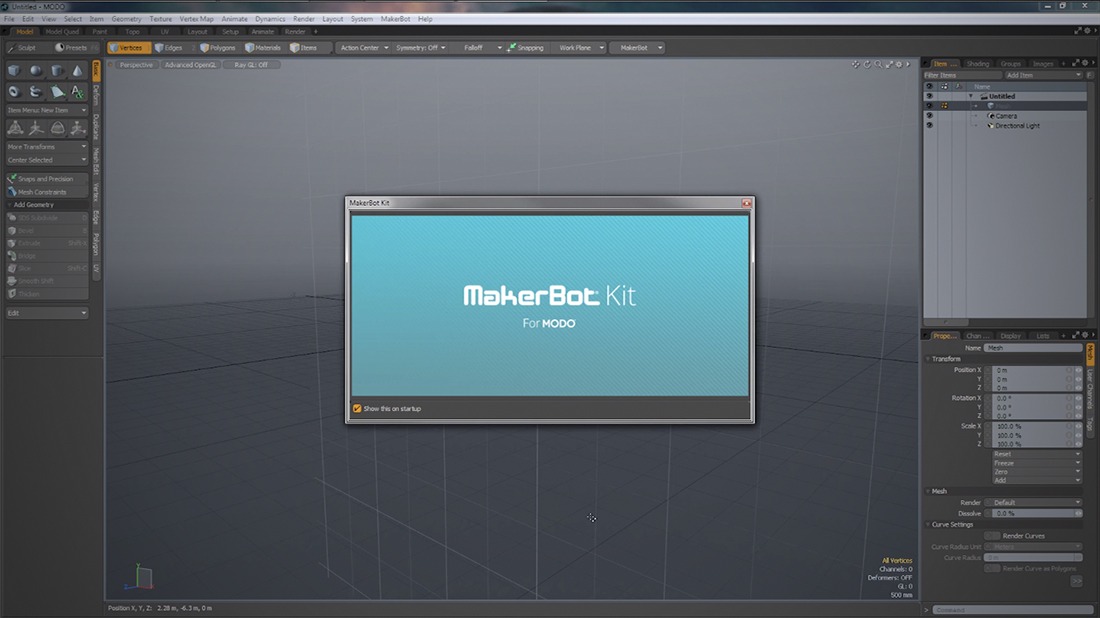The height and width of the screenshot is (618, 1100).
Task: Select the Sphere primitive tool
Action: (36, 71)
